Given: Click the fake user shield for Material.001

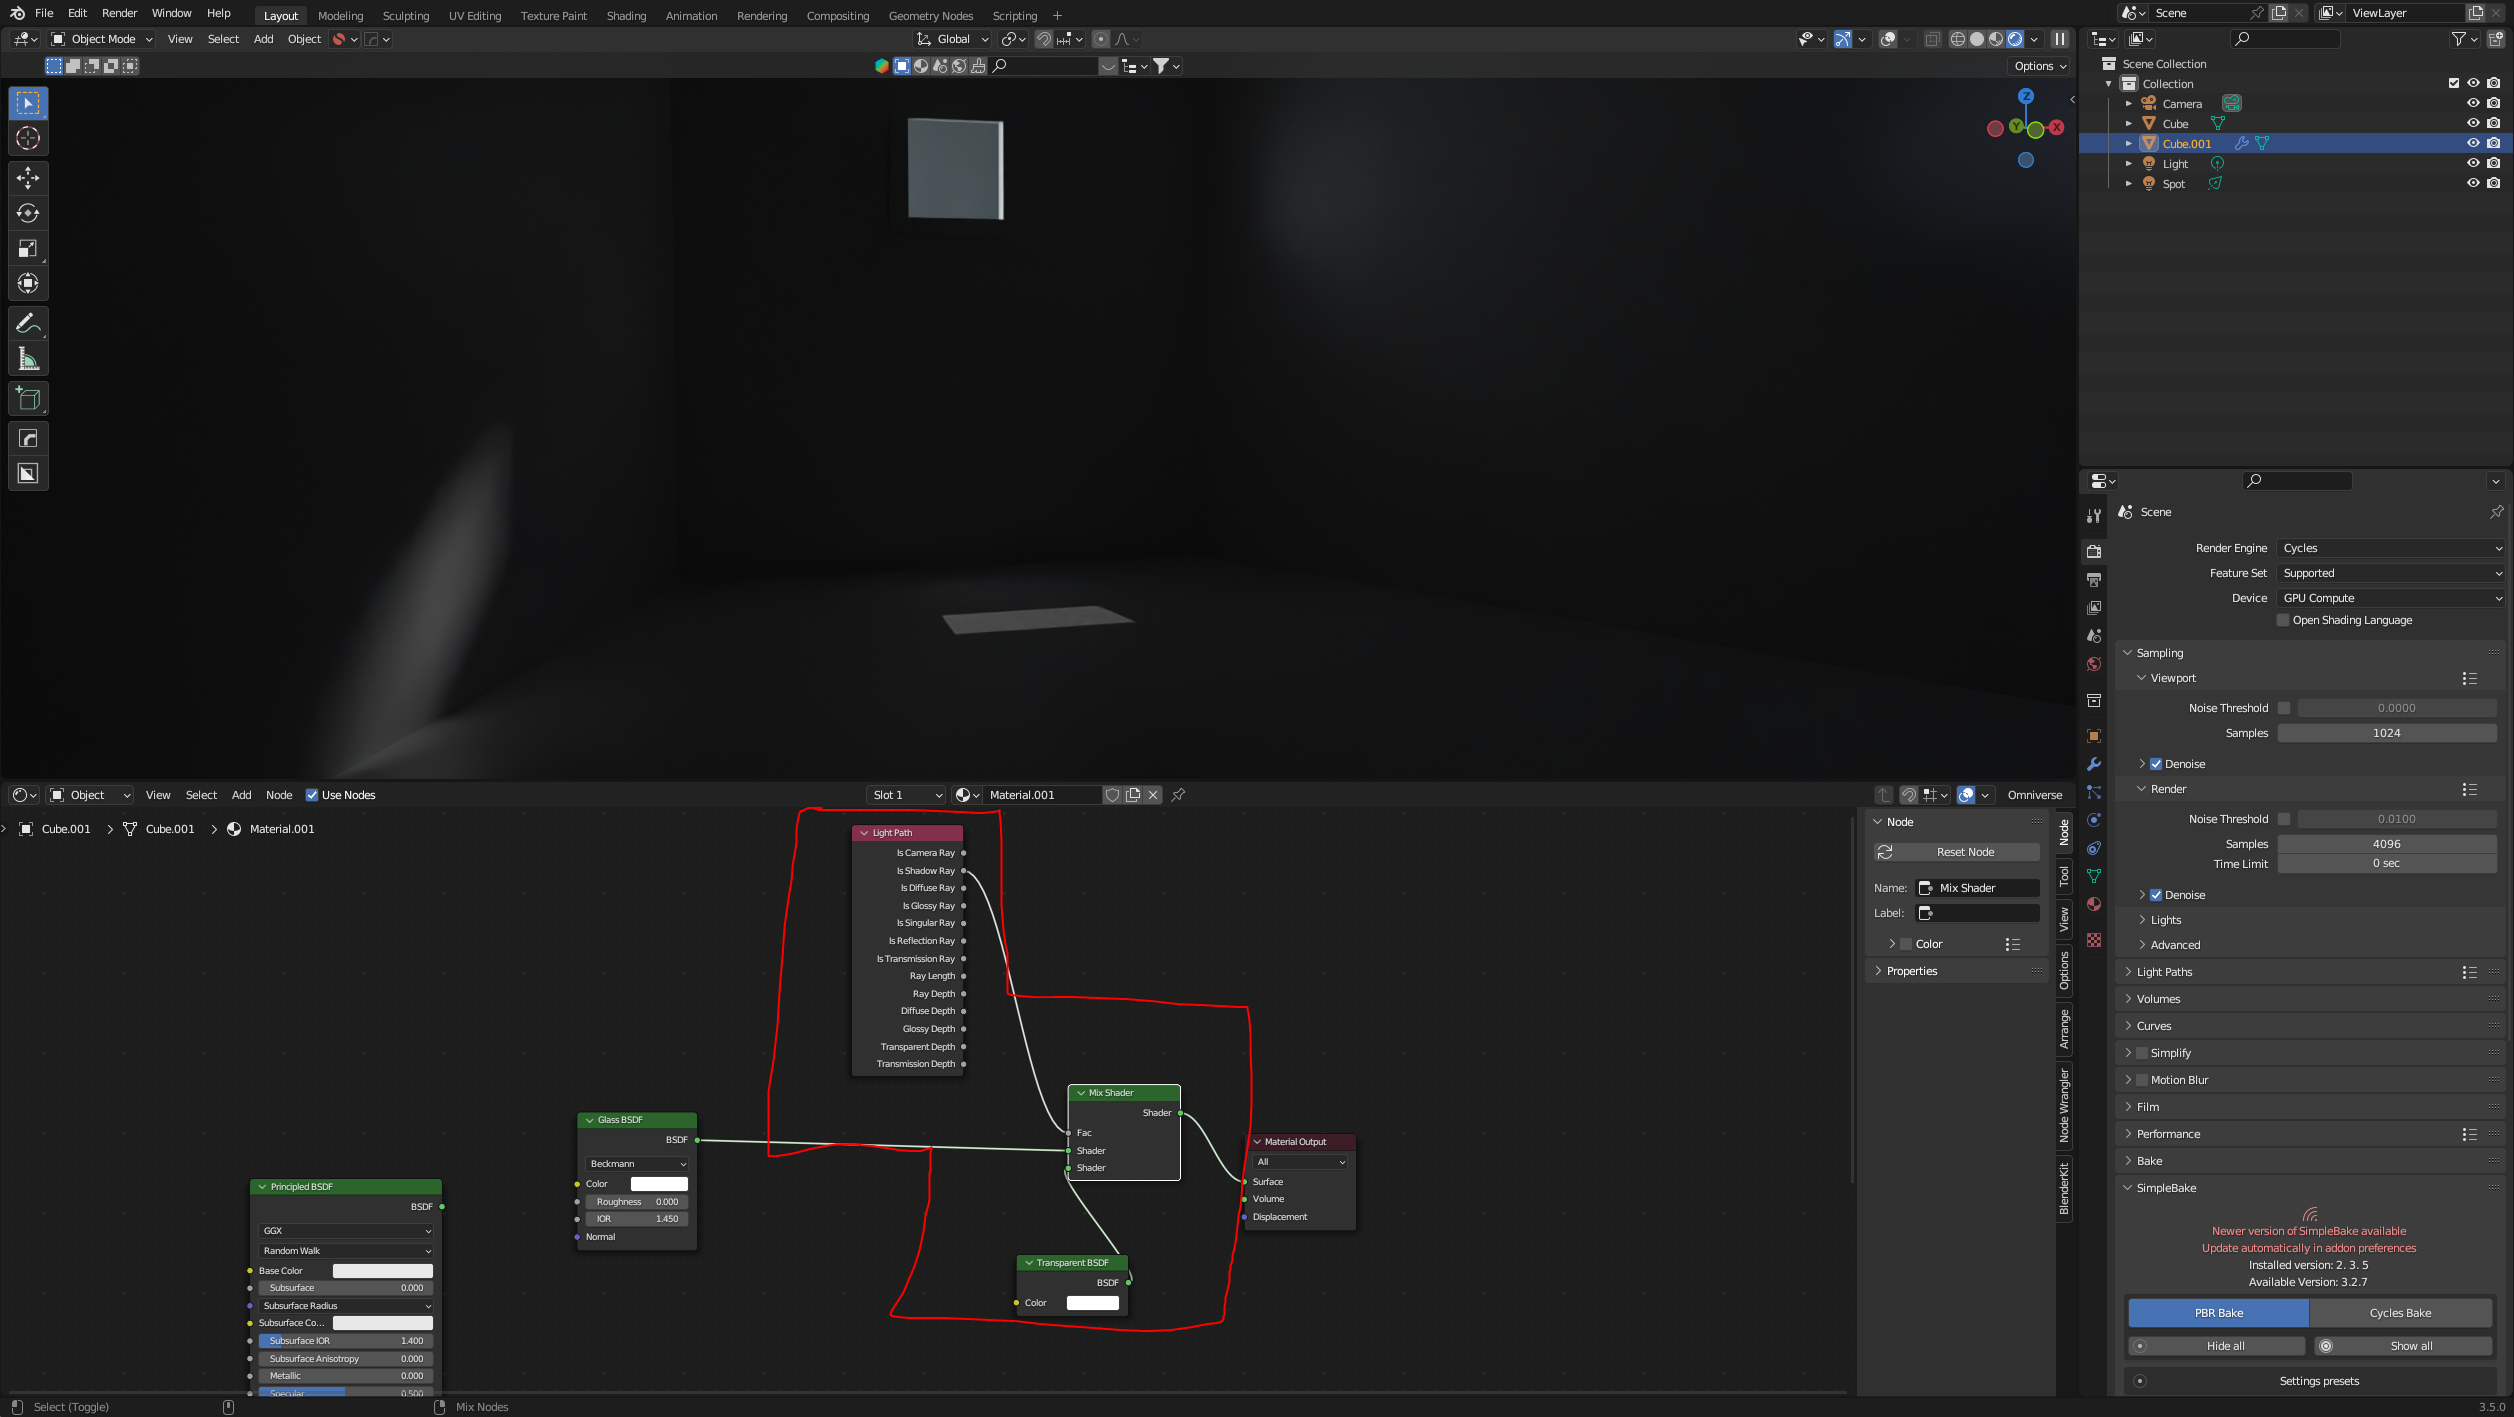Looking at the screenshot, I should coord(1112,795).
